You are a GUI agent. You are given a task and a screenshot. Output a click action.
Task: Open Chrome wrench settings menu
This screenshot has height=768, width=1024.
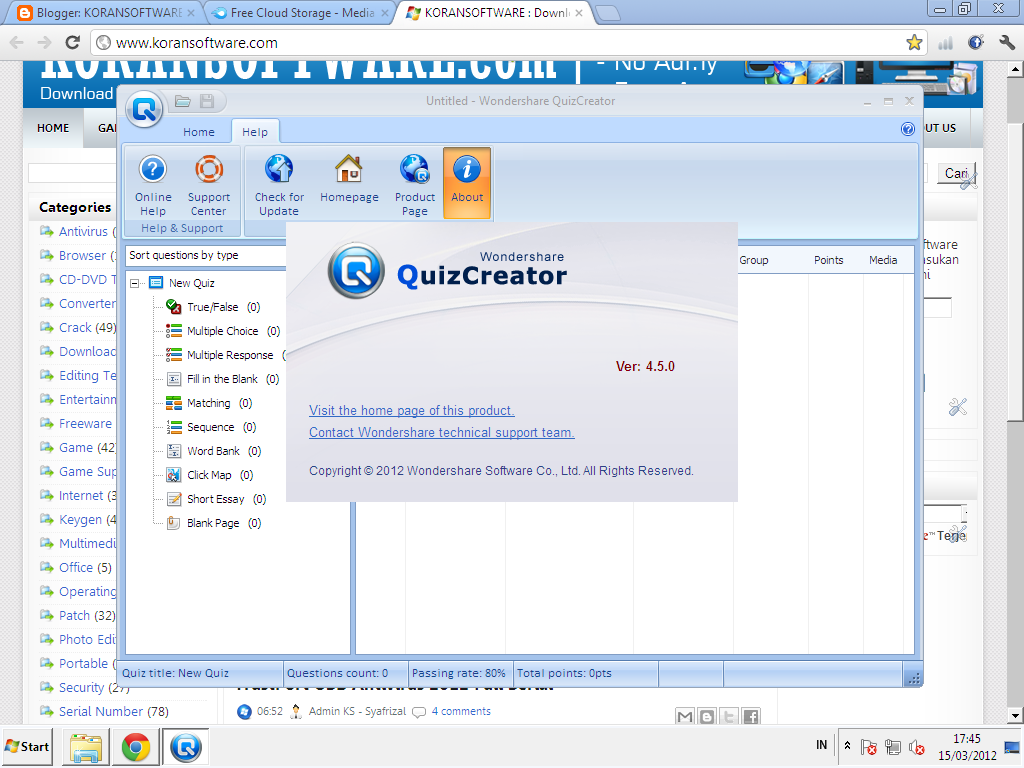click(x=1006, y=43)
